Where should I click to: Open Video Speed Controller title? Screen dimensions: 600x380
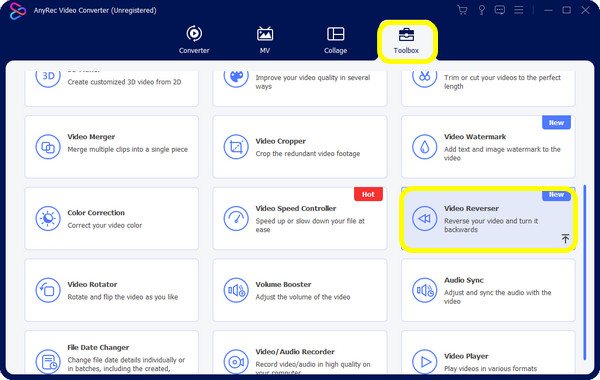[x=296, y=208]
